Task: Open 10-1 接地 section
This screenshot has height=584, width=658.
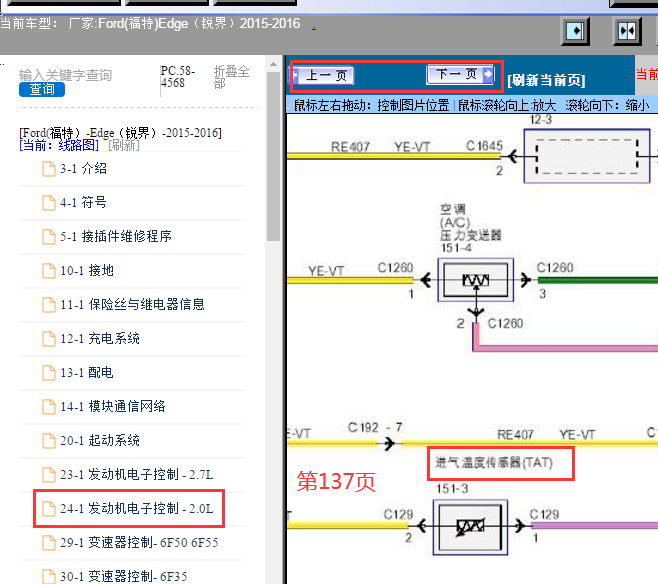Action: pyautogui.click(x=87, y=271)
